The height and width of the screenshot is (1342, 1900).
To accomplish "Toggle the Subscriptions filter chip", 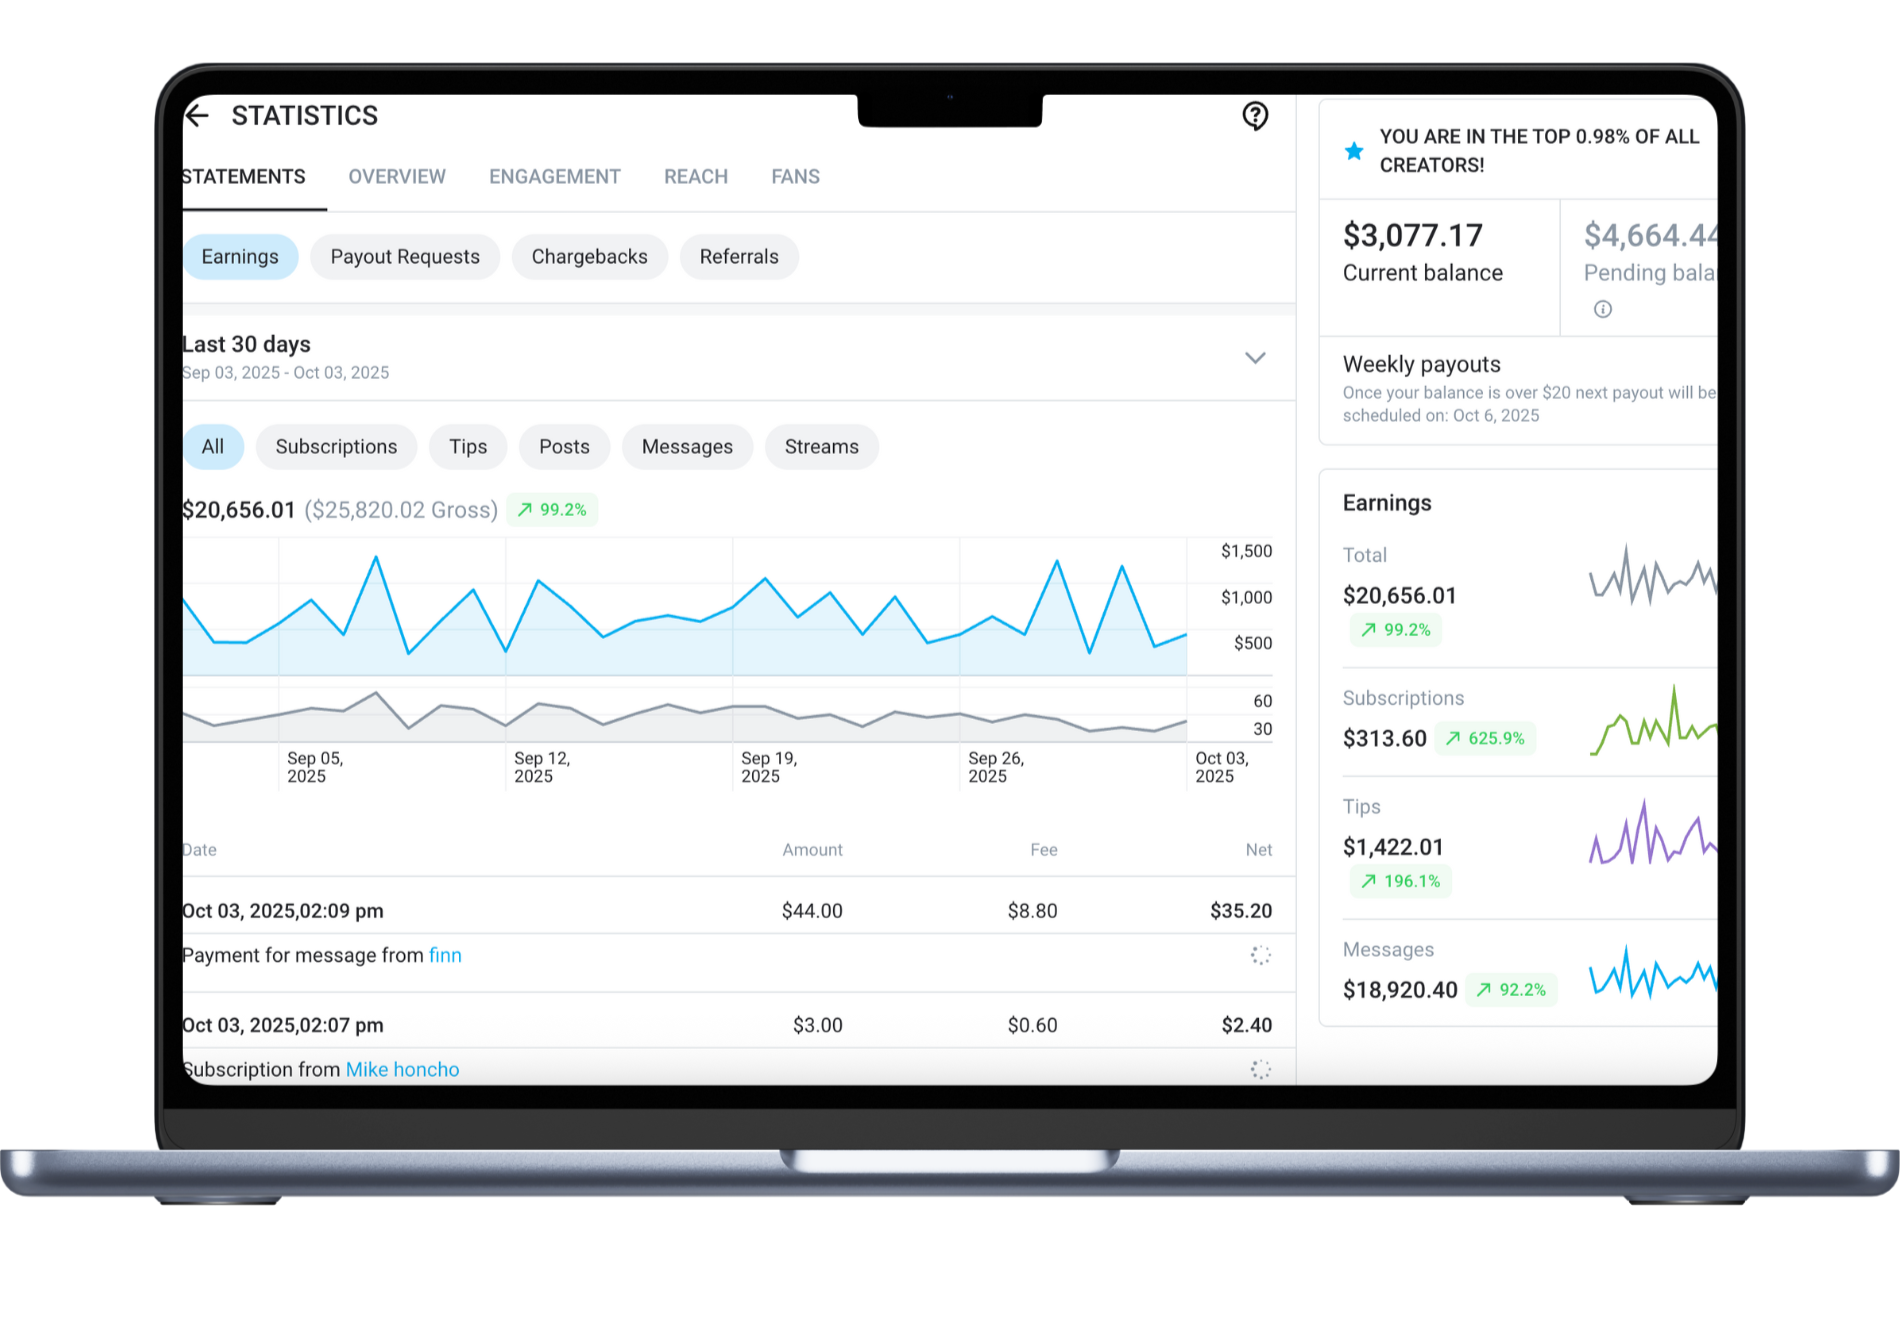I will point(336,447).
